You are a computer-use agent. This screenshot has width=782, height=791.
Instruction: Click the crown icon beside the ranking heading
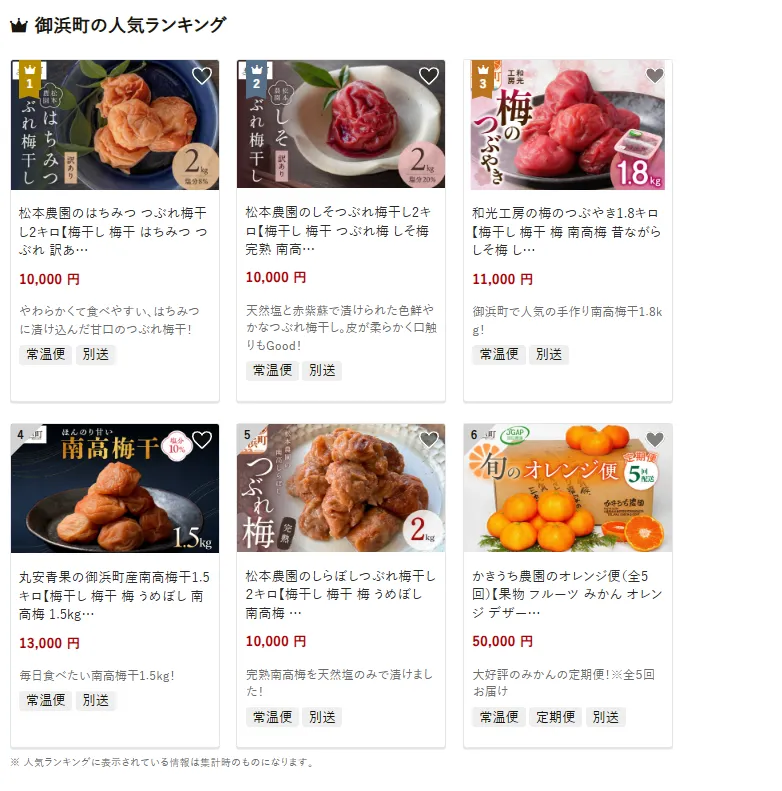click(19, 26)
